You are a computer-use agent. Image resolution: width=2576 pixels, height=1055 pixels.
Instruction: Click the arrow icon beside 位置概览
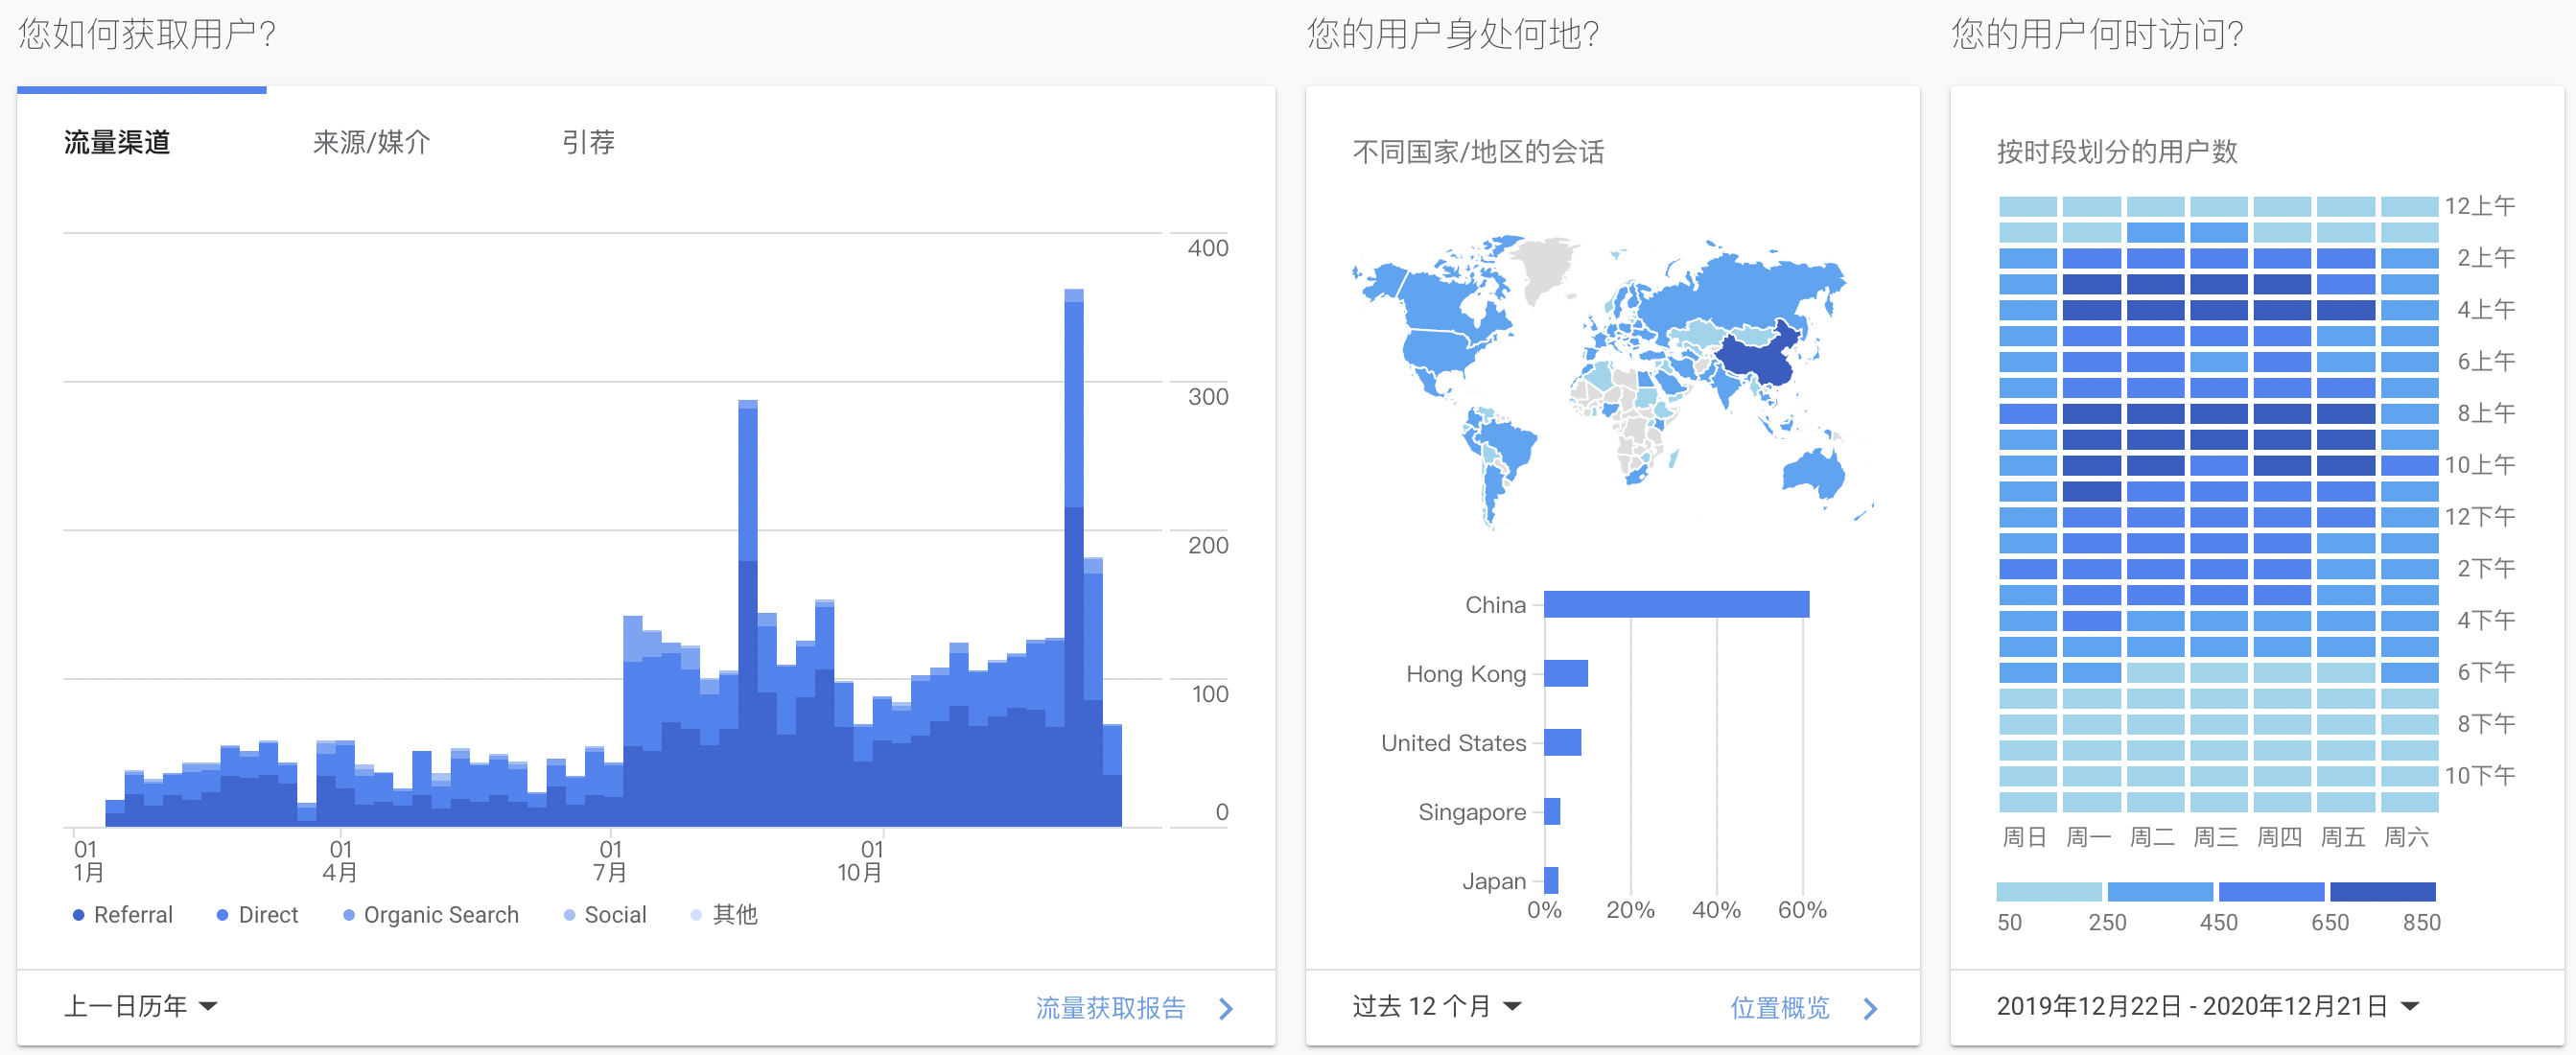coord(1870,1008)
